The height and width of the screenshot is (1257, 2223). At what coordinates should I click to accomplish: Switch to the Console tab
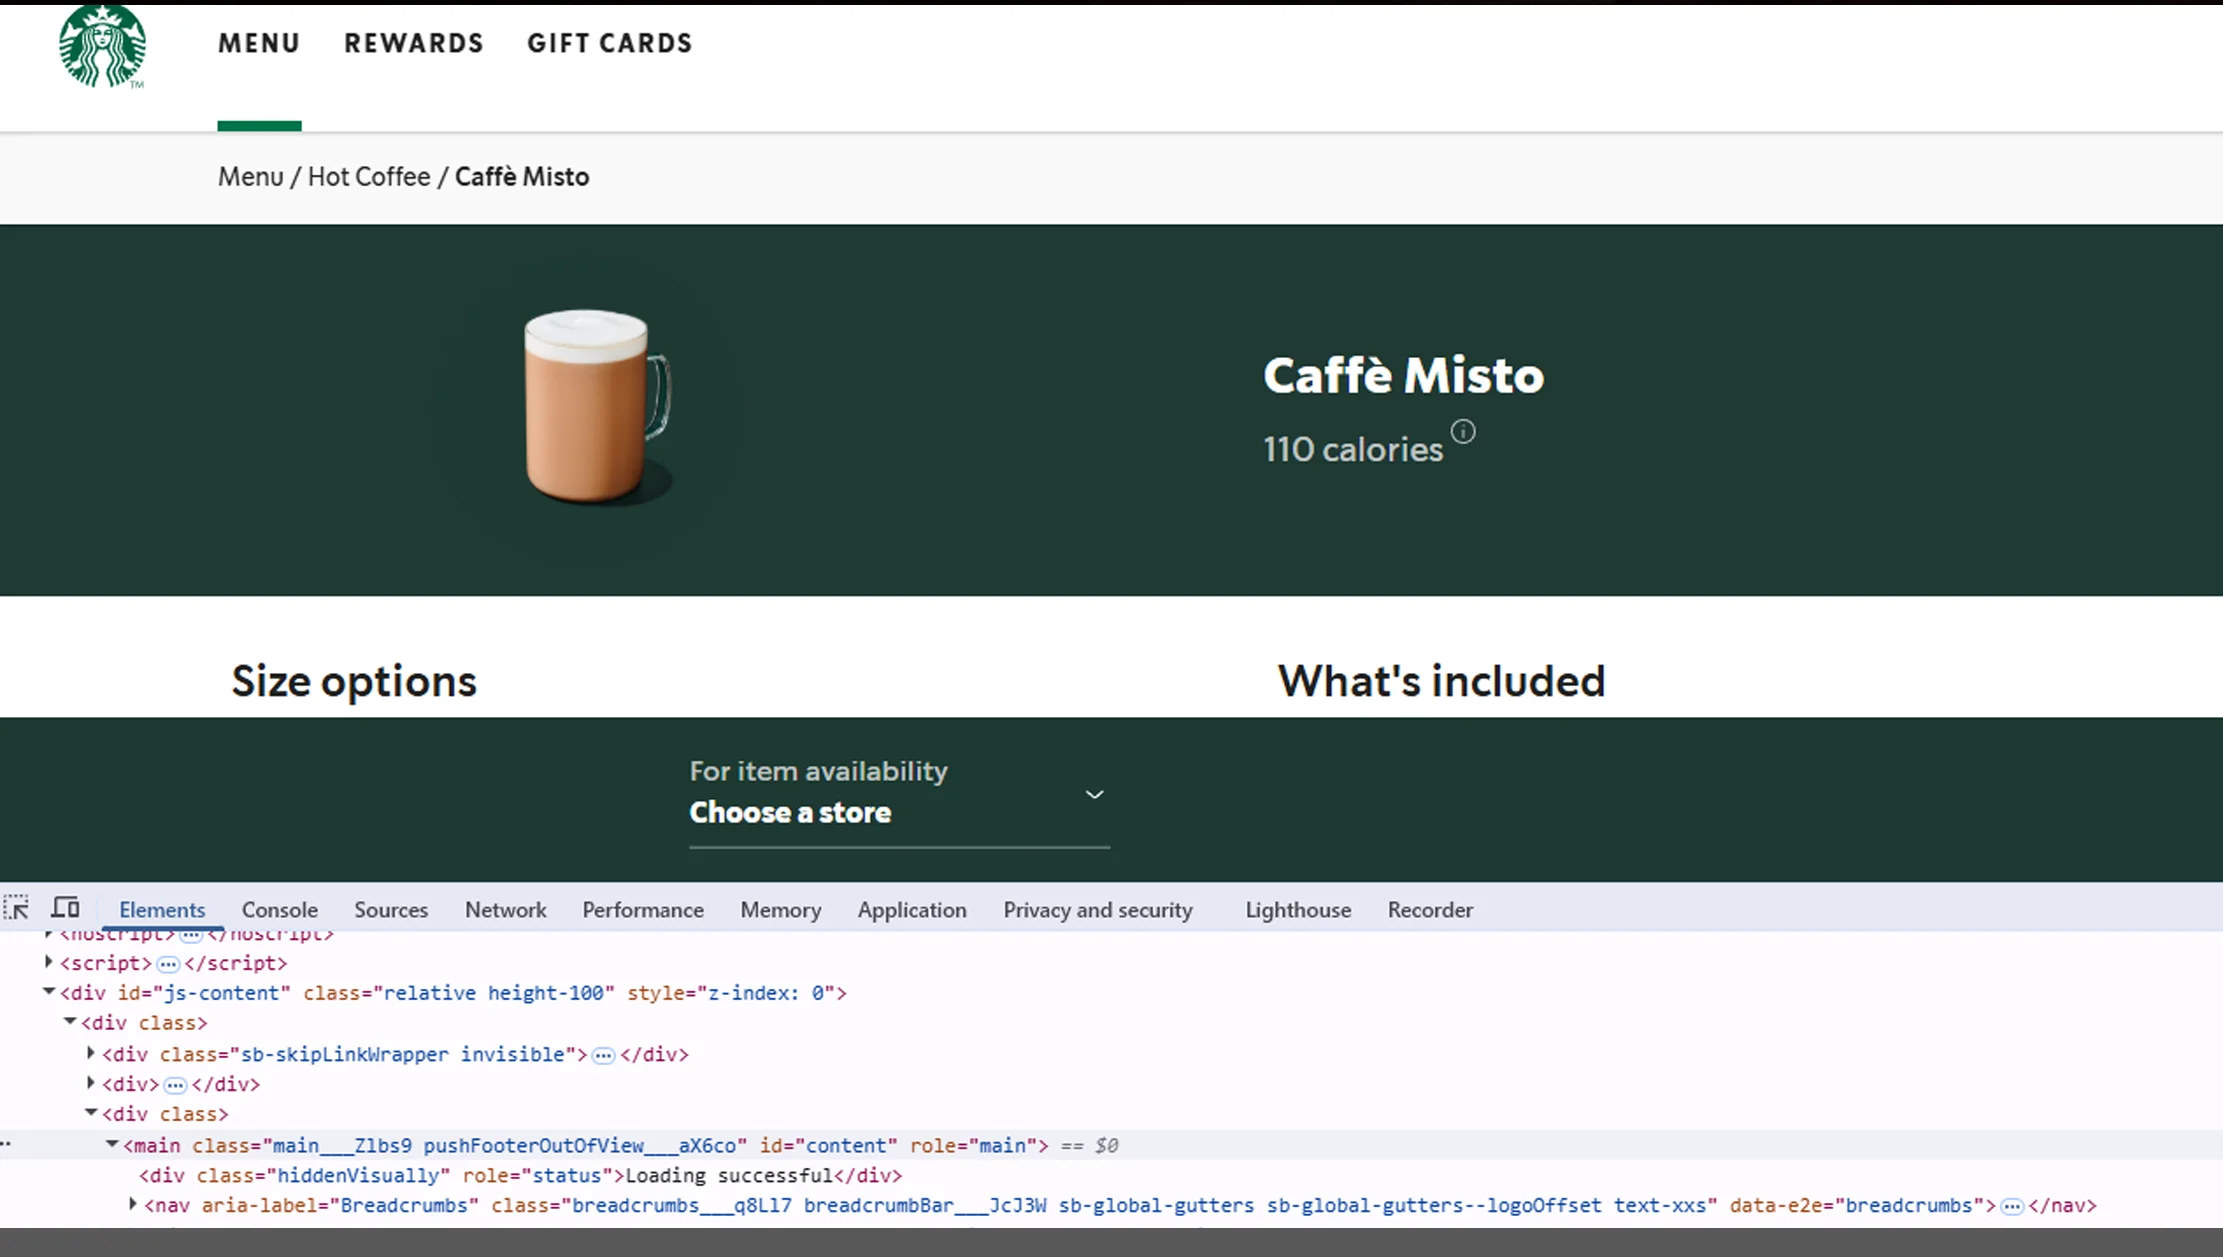coord(279,910)
